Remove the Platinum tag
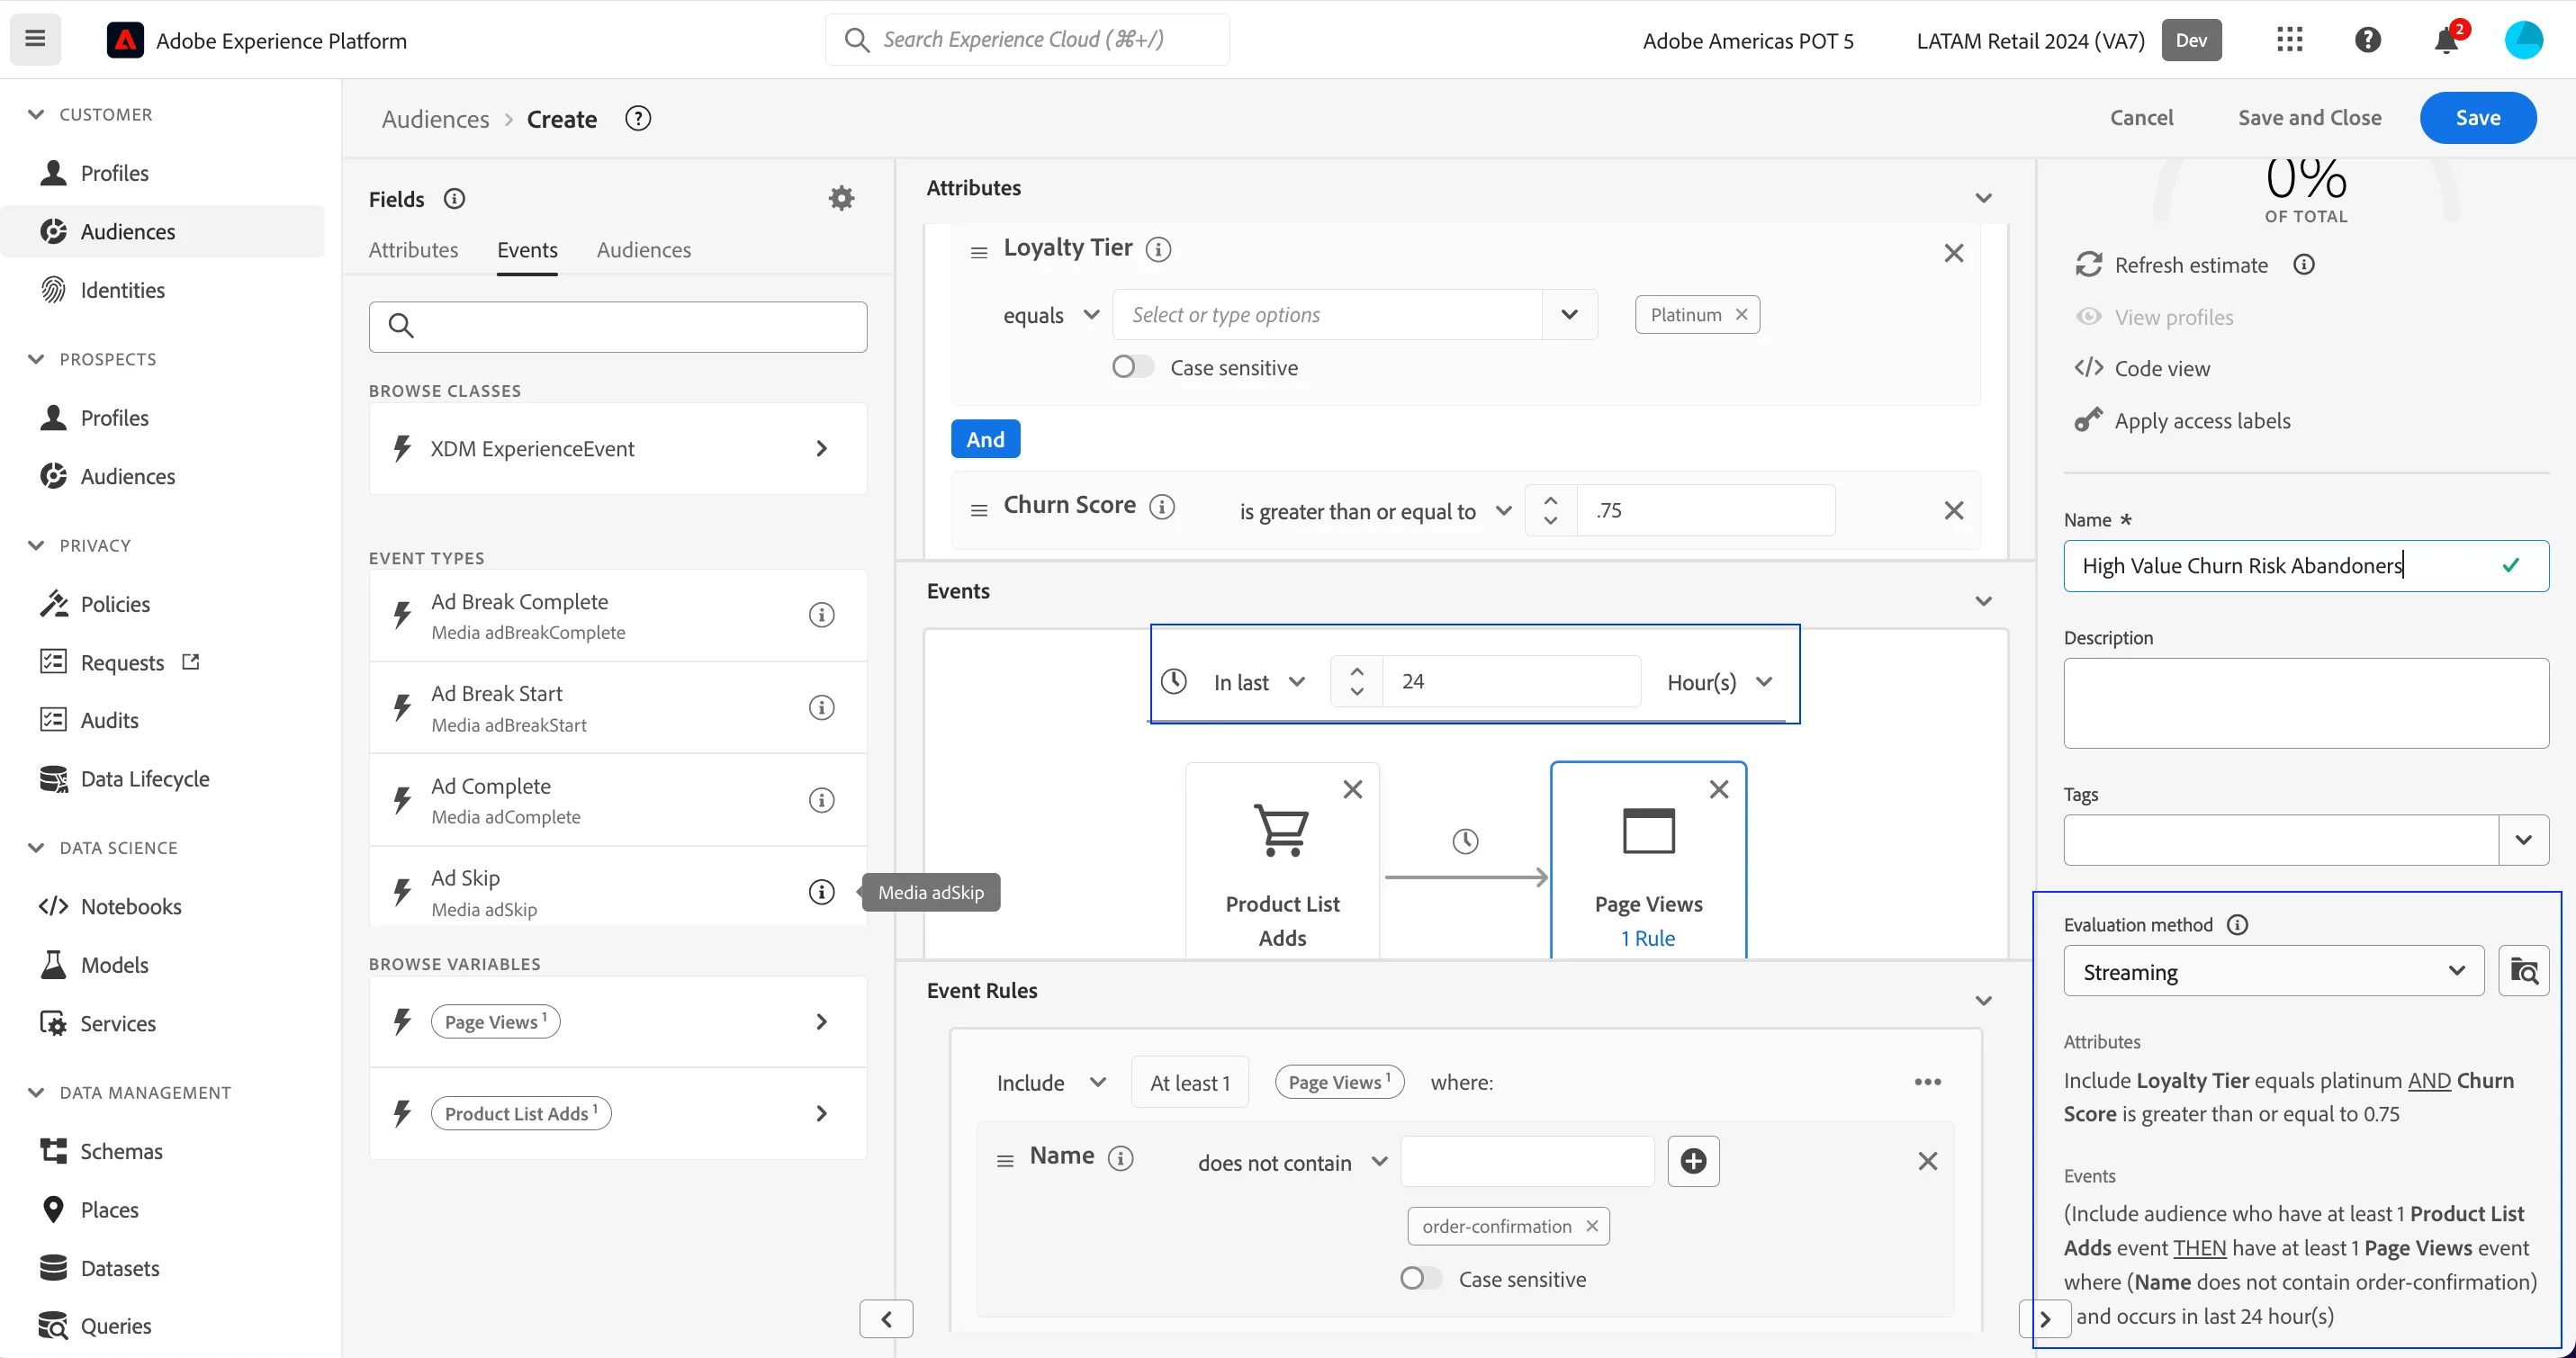Viewport: 2576px width, 1358px height. point(1741,315)
